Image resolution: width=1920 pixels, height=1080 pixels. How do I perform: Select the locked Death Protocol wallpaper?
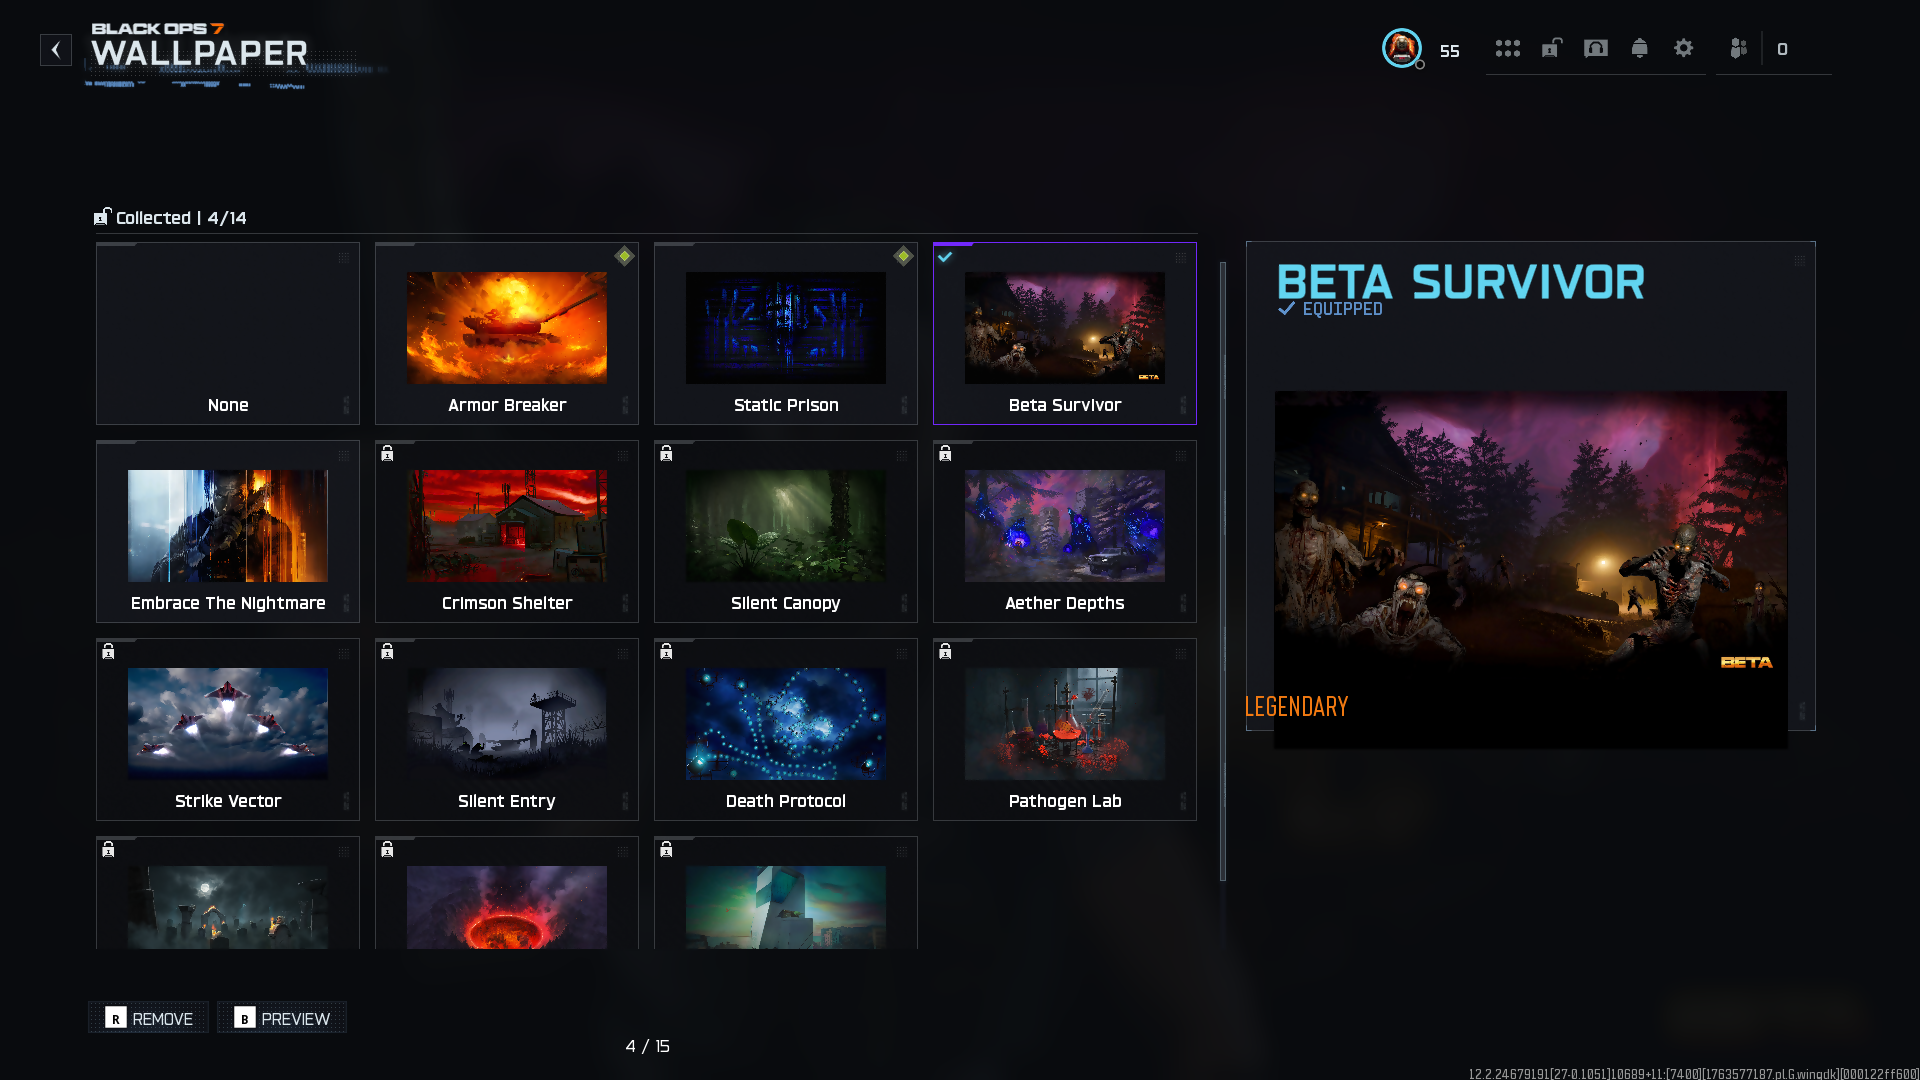pos(785,729)
